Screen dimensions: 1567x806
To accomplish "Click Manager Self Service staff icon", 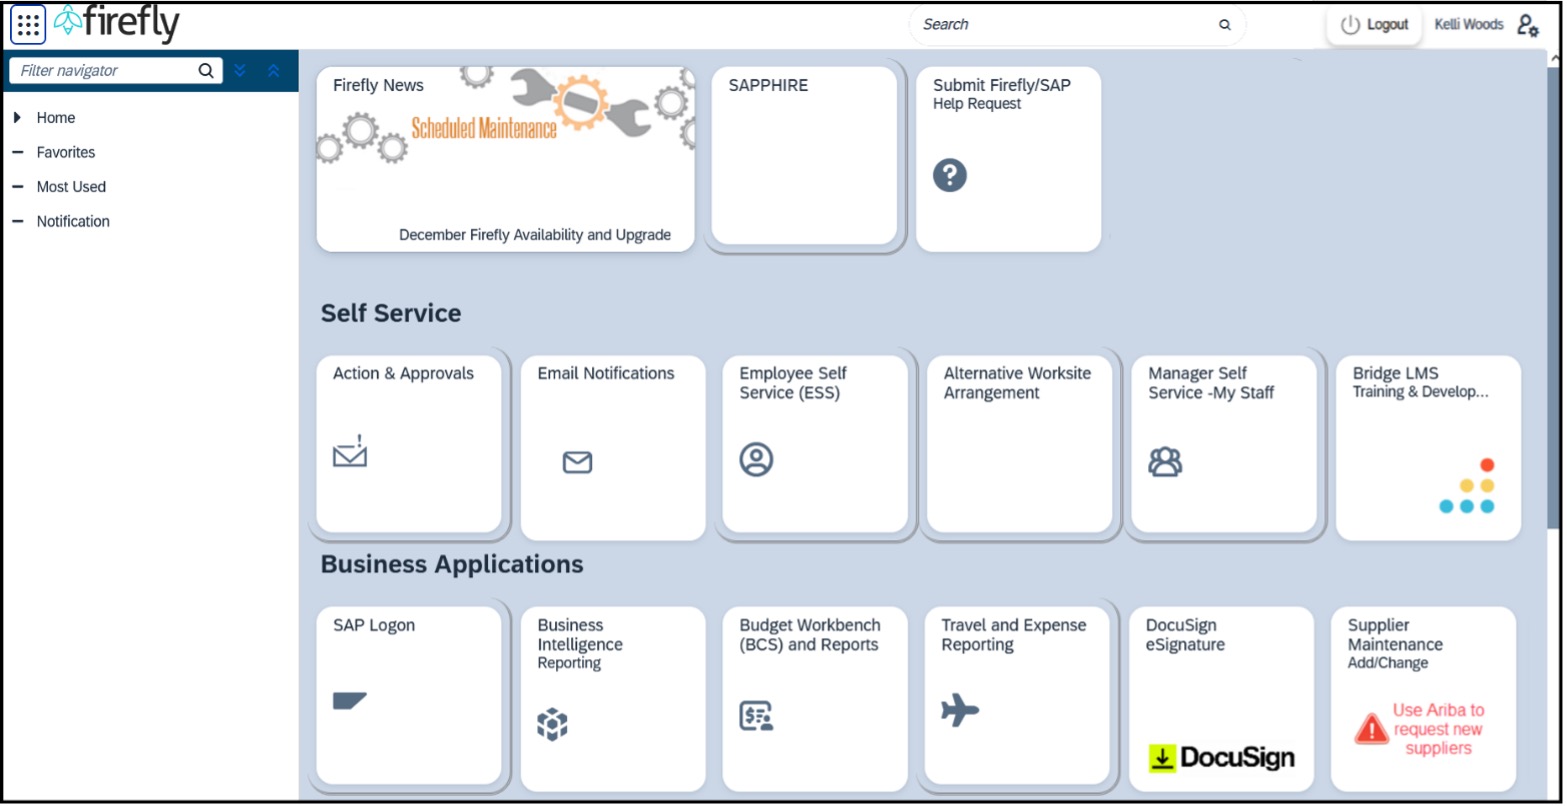I will (1165, 461).
